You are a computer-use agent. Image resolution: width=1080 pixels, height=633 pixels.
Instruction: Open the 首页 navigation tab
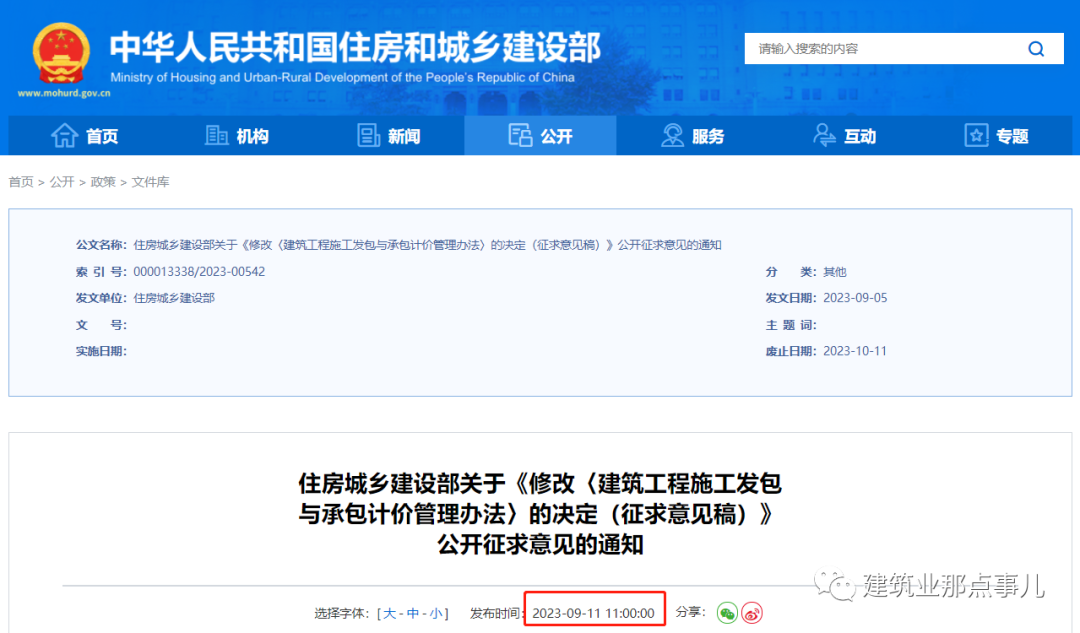85,136
